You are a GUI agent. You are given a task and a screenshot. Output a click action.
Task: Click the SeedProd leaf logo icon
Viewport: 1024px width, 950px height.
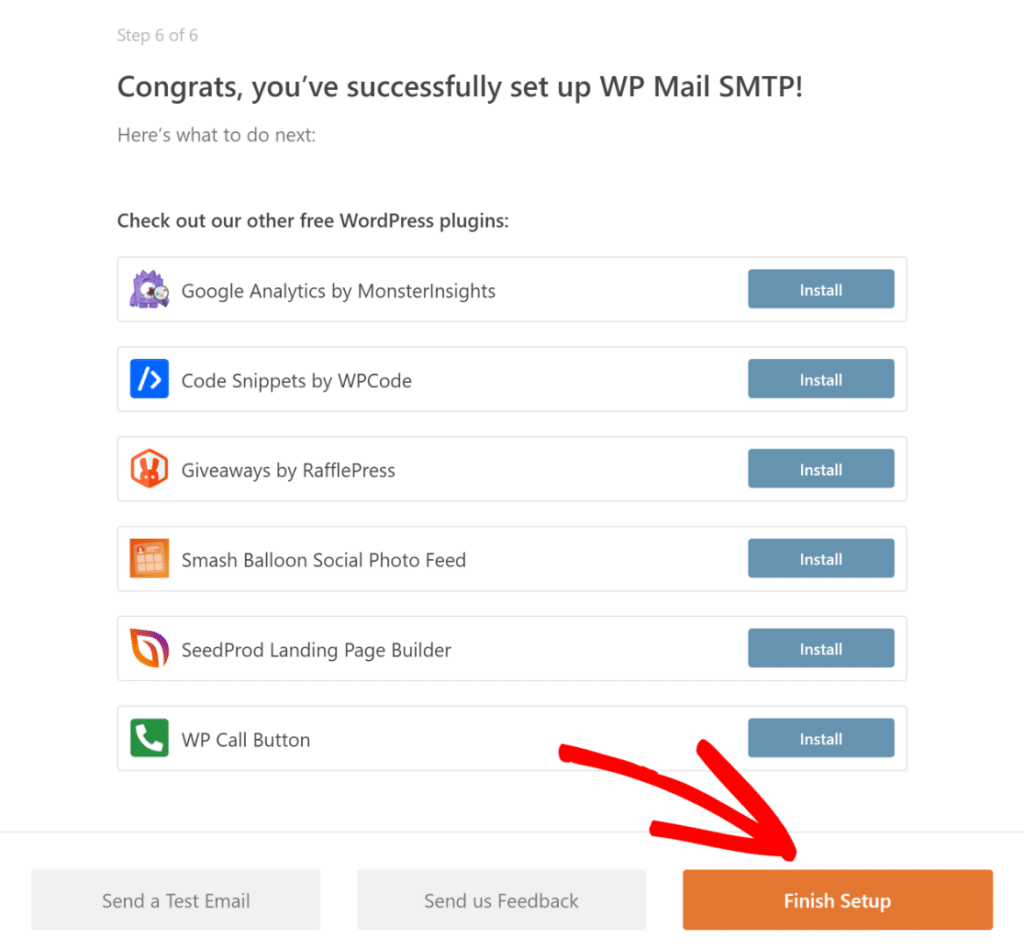point(149,648)
